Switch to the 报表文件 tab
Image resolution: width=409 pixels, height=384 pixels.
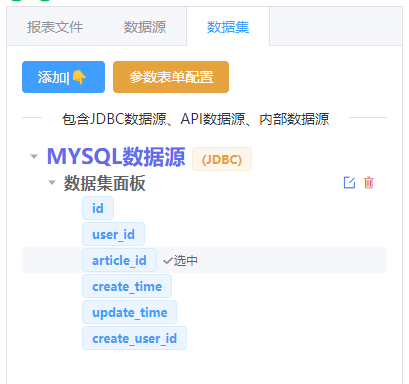pos(55,27)
